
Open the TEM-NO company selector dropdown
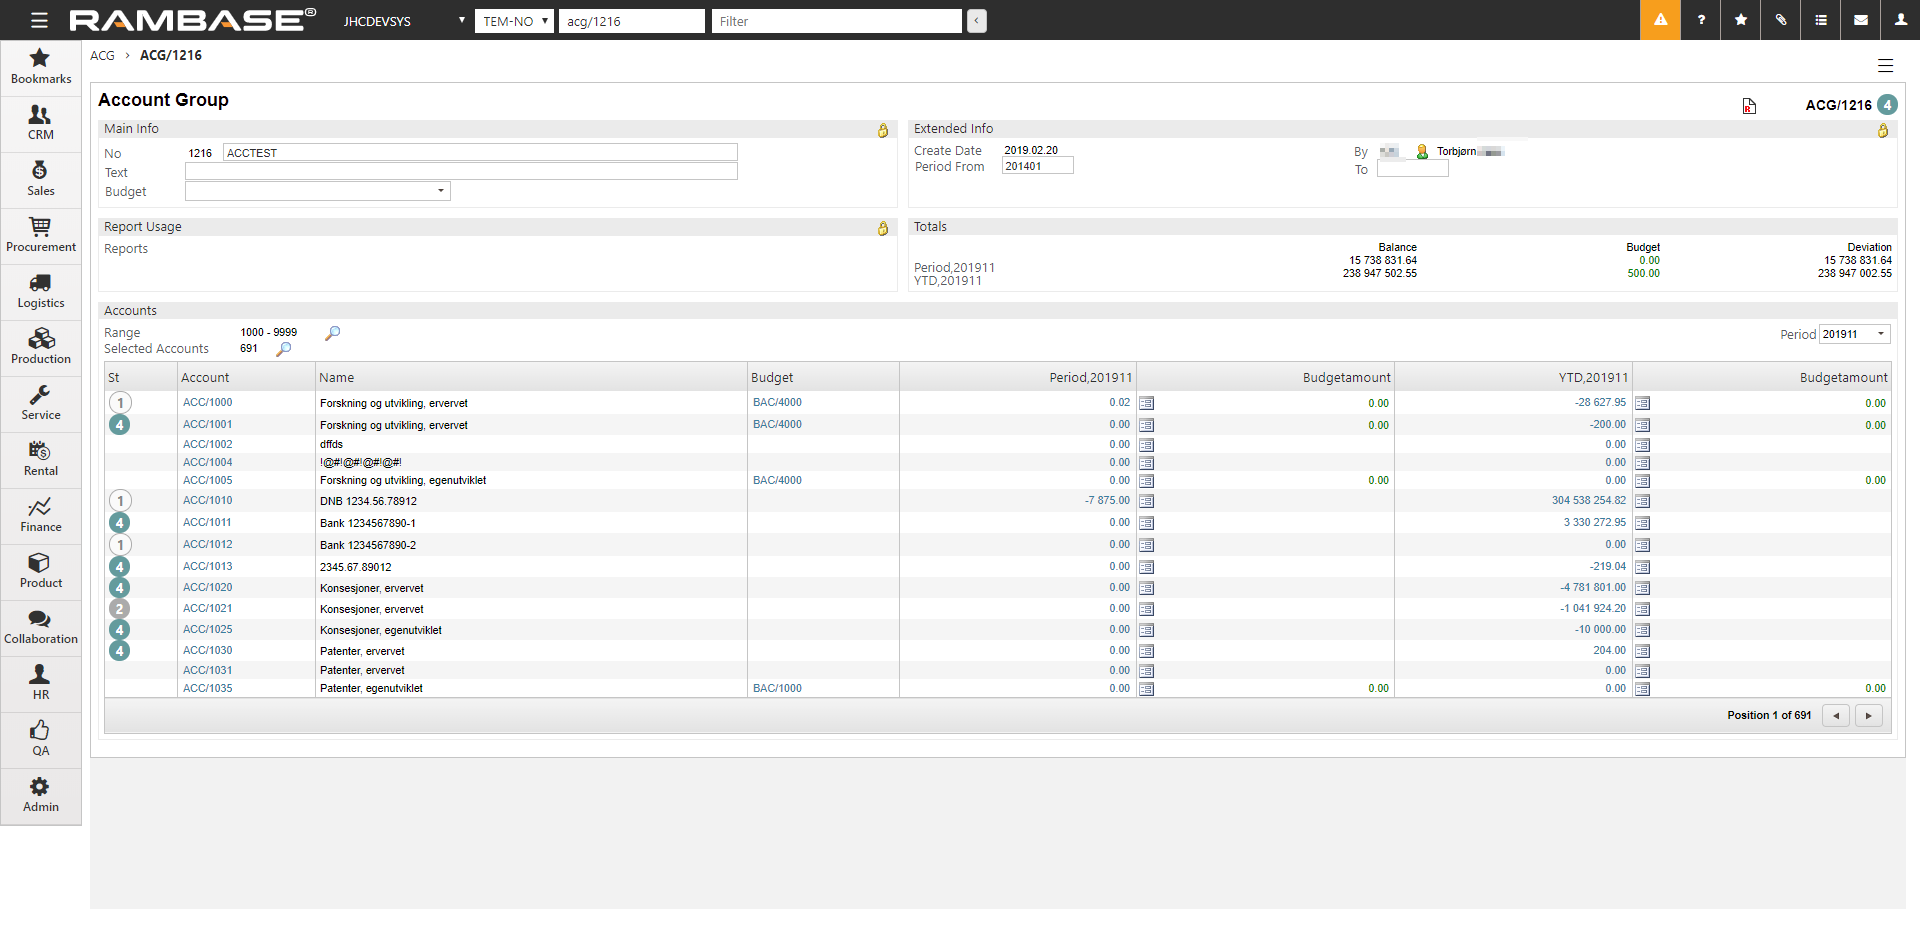(x=514, y=21)
